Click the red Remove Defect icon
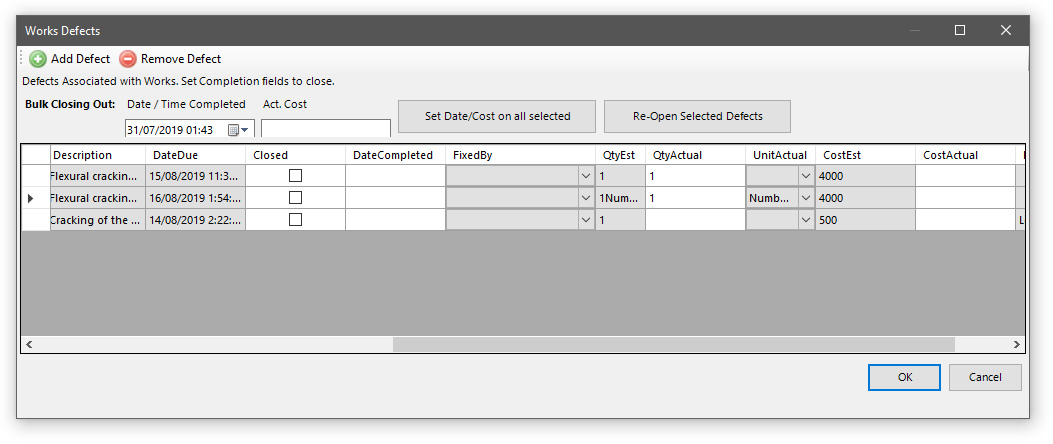The height and width of the screenshot is (444, 1053). 128,59
